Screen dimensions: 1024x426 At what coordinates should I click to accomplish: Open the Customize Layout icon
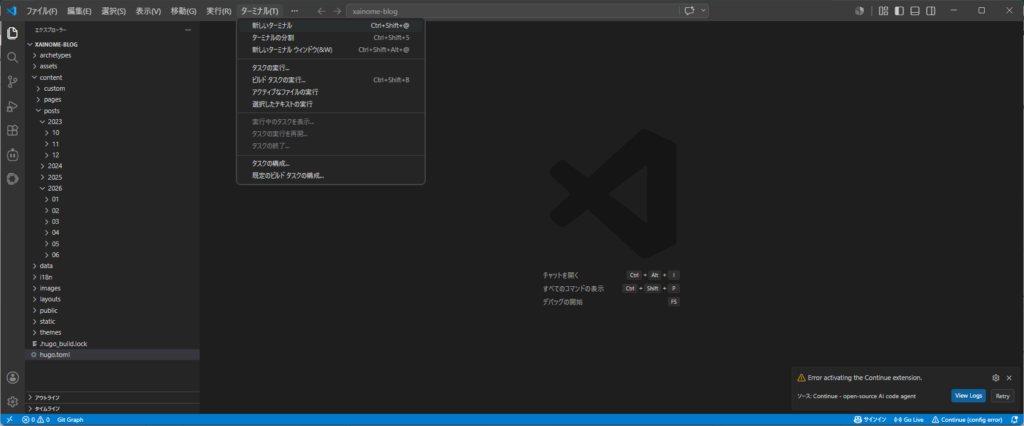(883, 10)
